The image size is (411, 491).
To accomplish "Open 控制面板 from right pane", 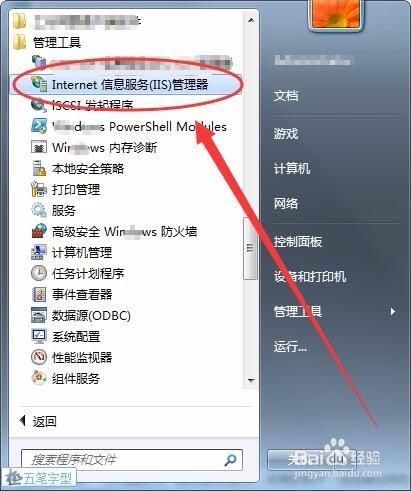I will point(298,242).
